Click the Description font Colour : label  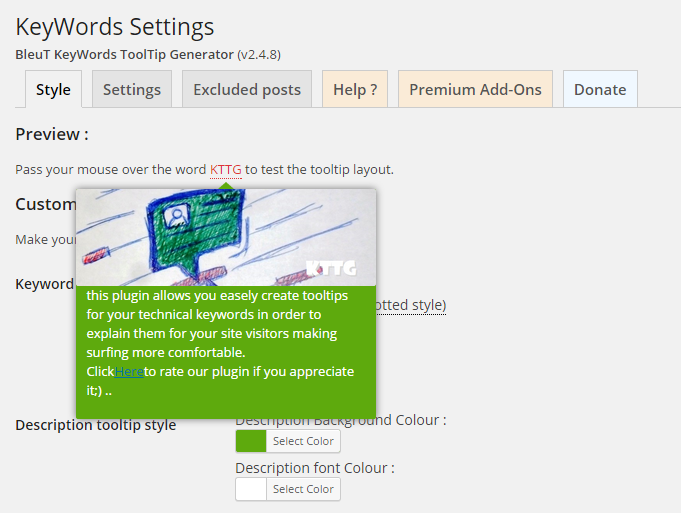click(315, 468)
